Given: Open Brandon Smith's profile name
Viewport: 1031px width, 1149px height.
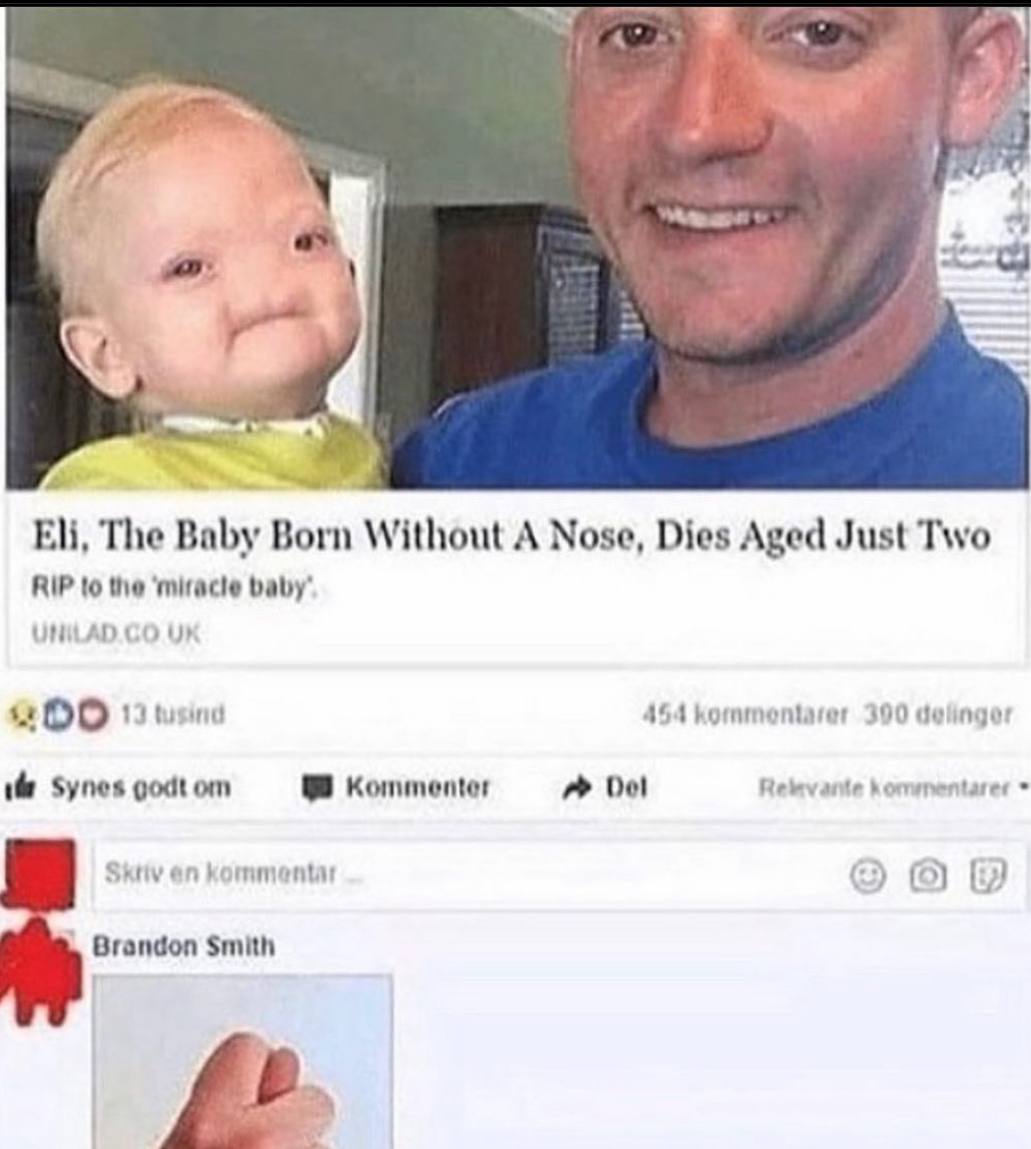Looking at the screenshot, I should pyautogui.click(x=183, y=946).
